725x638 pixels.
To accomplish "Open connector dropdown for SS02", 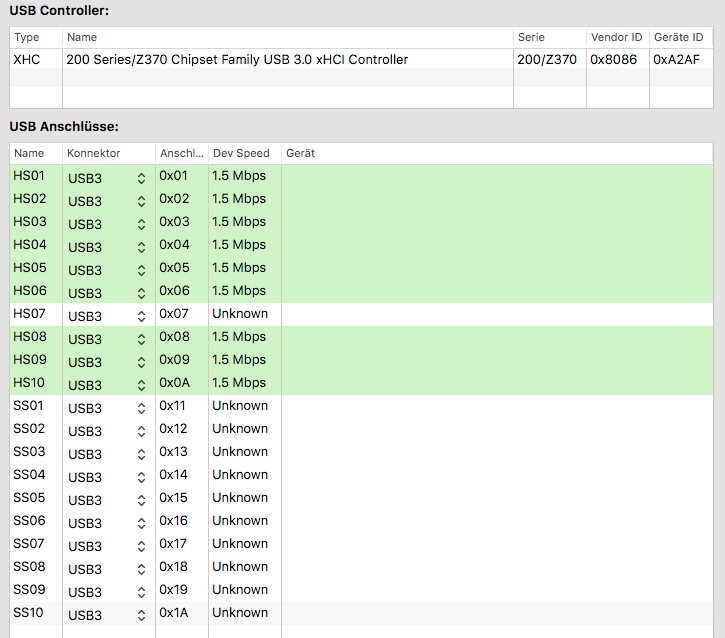I will 107,431.
